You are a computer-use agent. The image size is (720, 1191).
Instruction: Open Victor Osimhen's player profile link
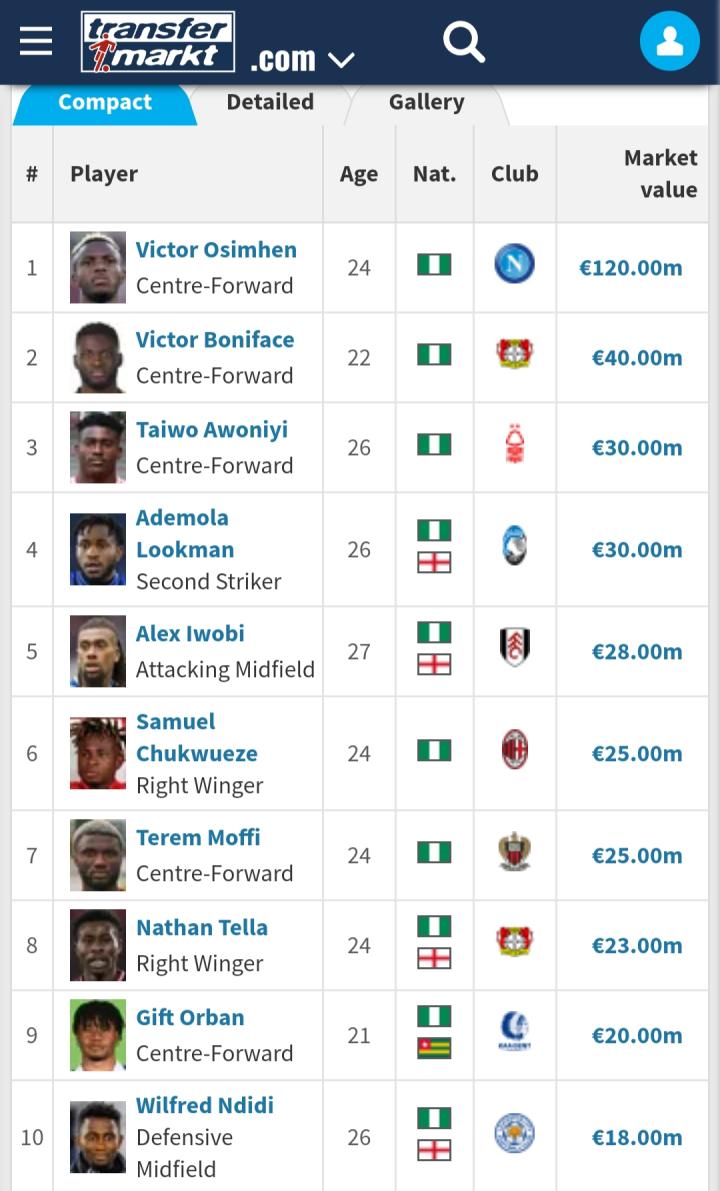click(x=216, y=250)
